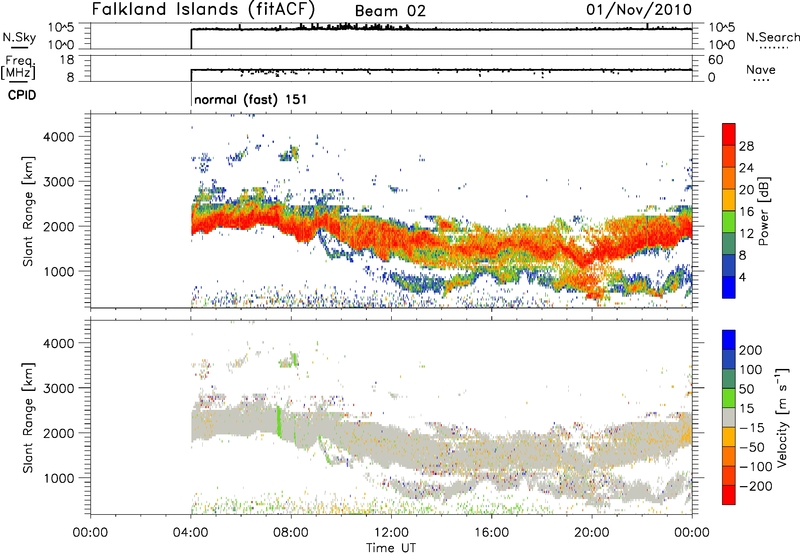The image size is (800, 554).
Task: Click the "15" velocity colorbar tick label
Action: pyautogui.click(x=746, y=408)
